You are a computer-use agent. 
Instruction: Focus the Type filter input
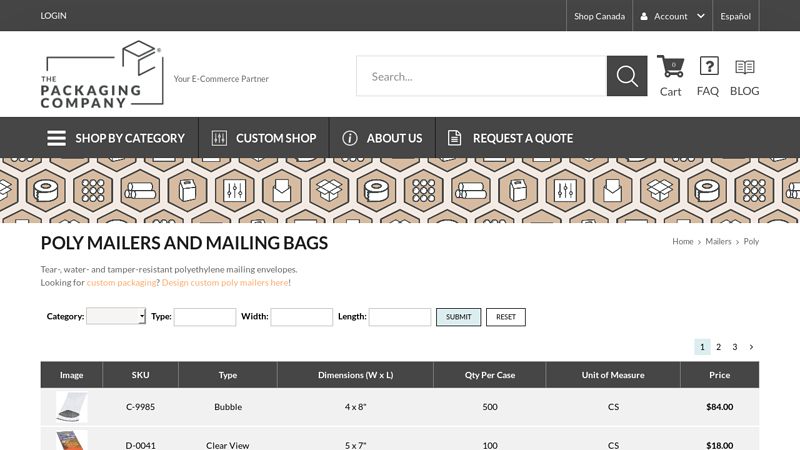pos(205,317)
